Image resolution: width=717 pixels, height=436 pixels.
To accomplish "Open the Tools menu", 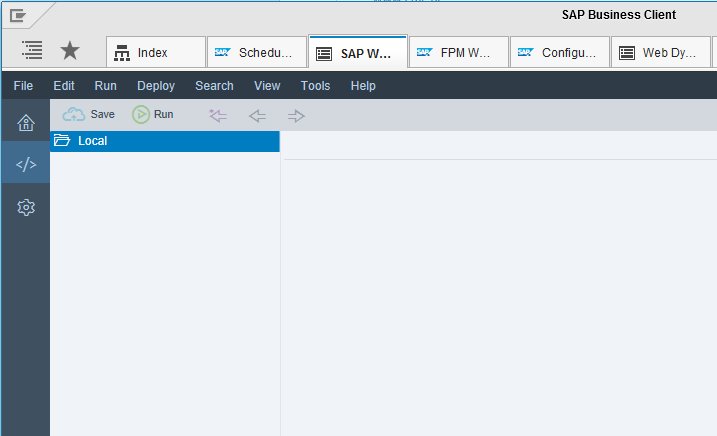I will pos(315,86).
